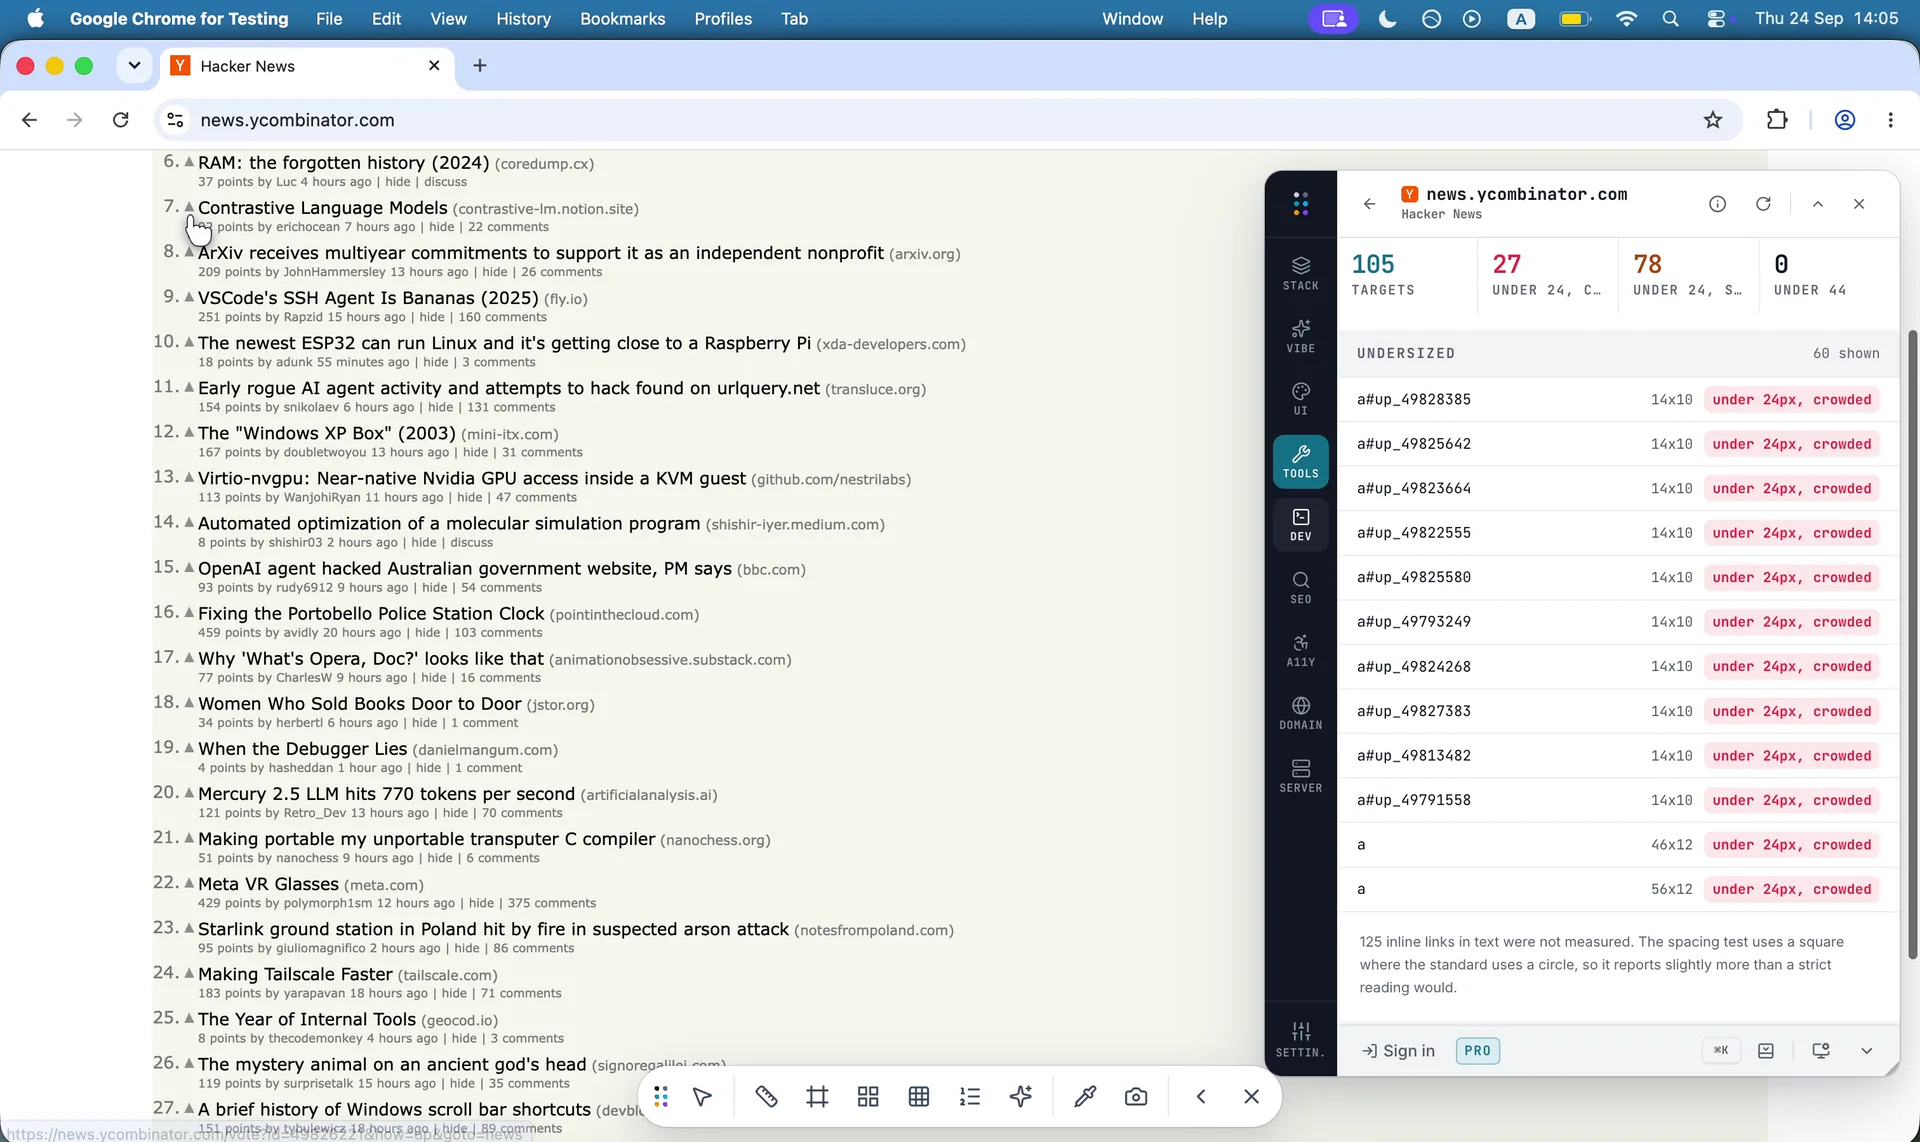Open the command palette shortcut button
The height and width of the screenshot is (1142, 1920).
[1720, 1051]
